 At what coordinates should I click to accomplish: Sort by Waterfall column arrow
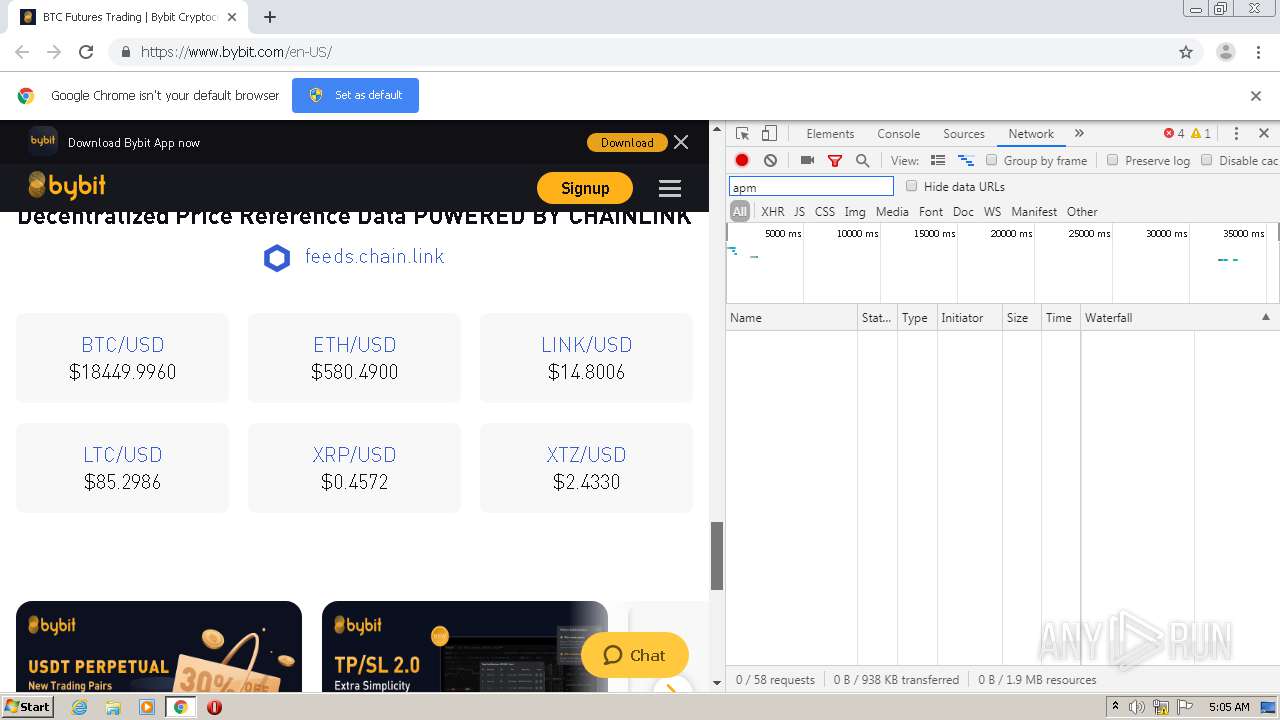(x=1265, y=317)
